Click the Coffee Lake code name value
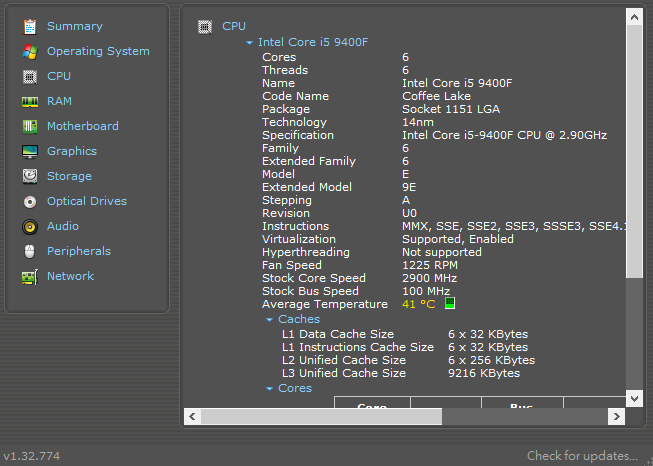653x466 pixels. [436, 96]
